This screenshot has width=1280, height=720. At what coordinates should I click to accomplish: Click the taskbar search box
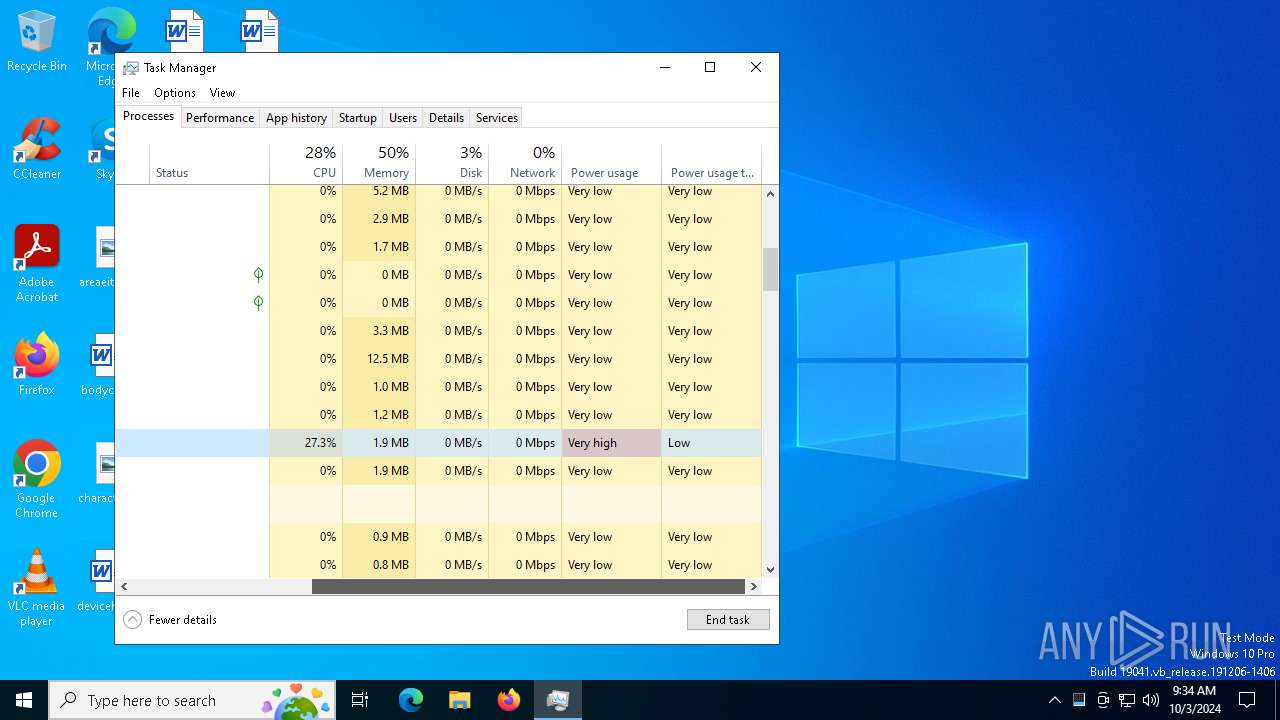tap(193, 700)
